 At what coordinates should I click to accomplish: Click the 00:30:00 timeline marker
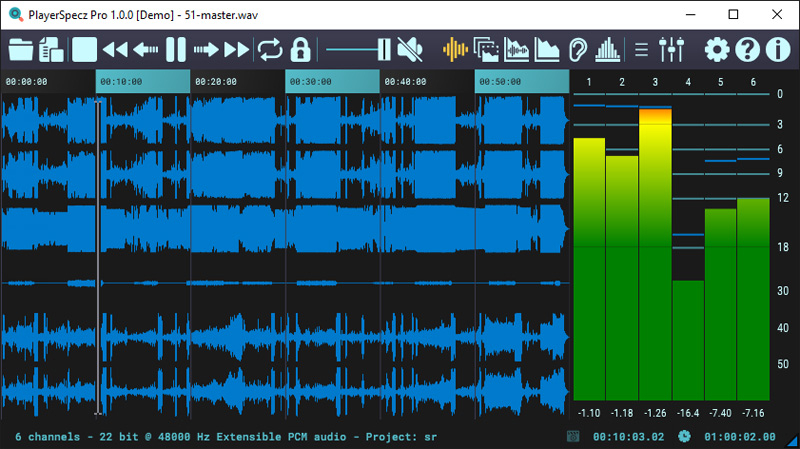[x=311, y=82]
